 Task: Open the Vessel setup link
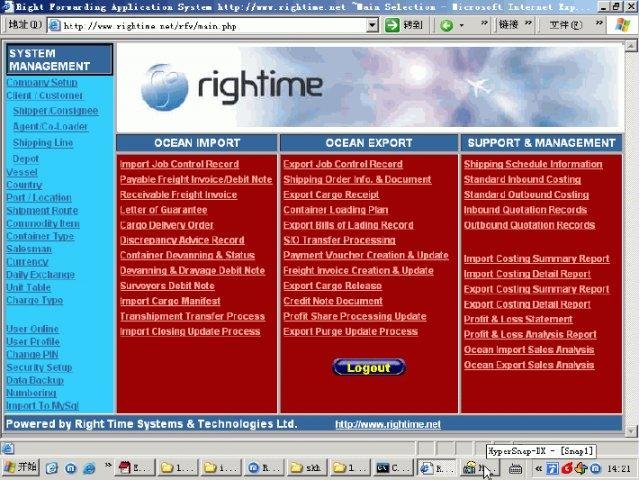[x=22, y=172]
